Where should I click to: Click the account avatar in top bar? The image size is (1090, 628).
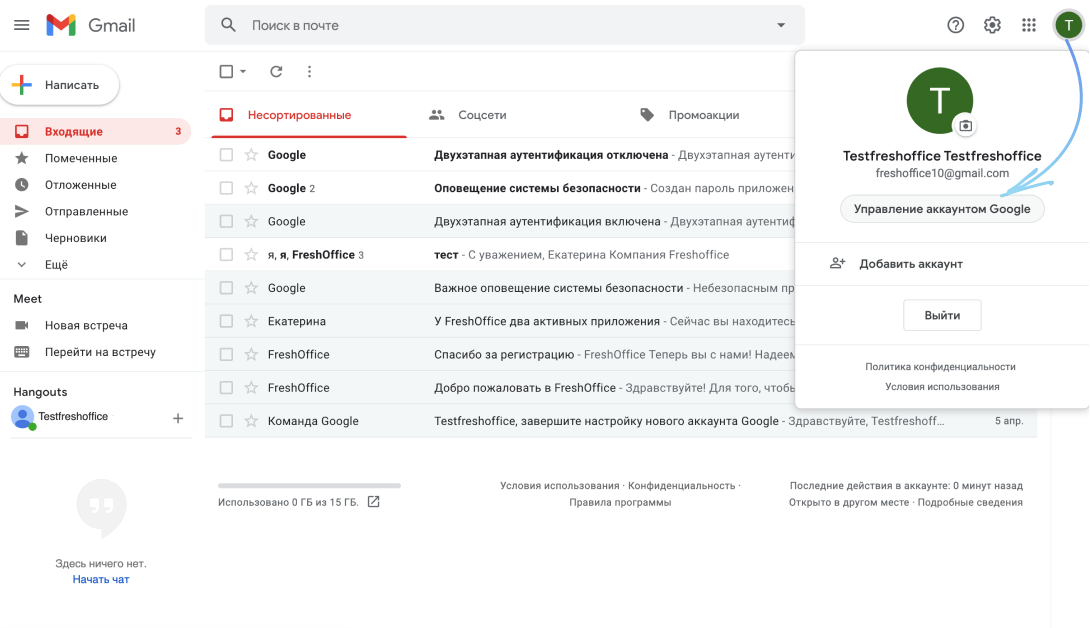[1068, 25]
